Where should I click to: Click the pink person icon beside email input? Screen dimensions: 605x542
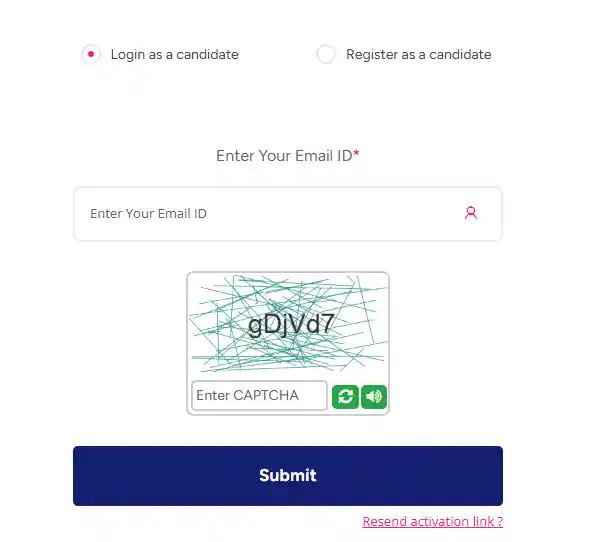(x=470, y=213)
